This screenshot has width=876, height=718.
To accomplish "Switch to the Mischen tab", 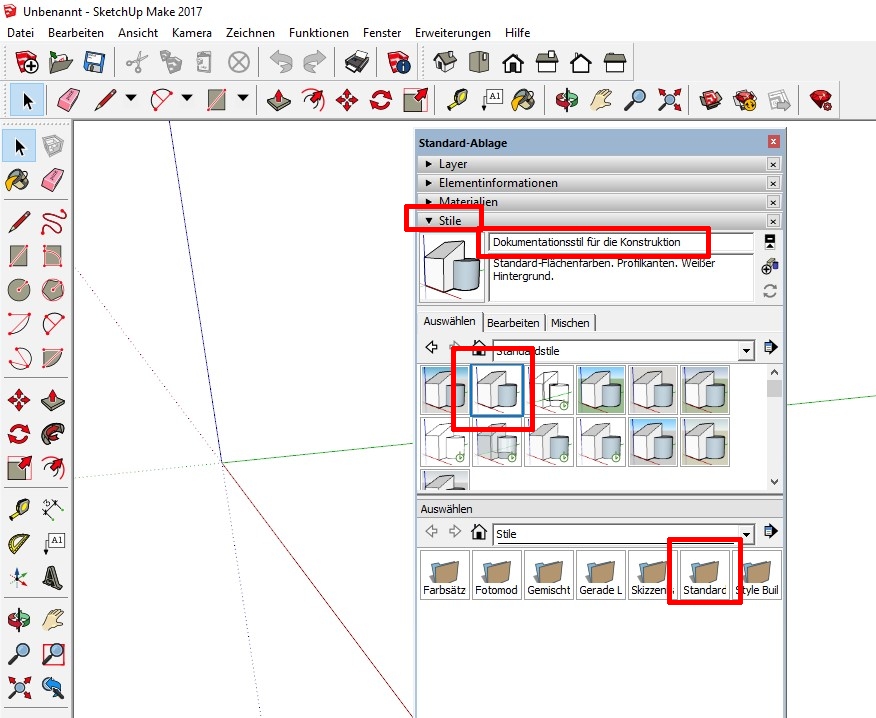I will click(x=570, y=322).
